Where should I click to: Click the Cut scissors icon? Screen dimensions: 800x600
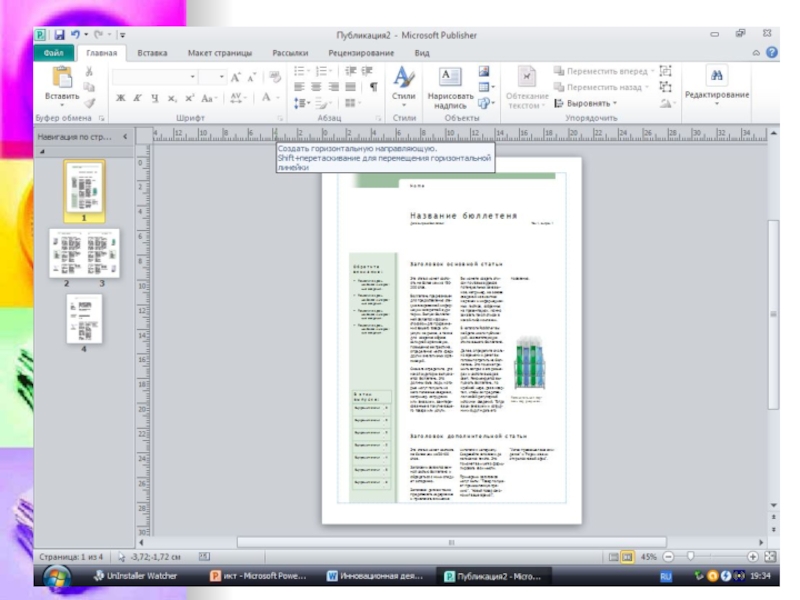(89, 71)
